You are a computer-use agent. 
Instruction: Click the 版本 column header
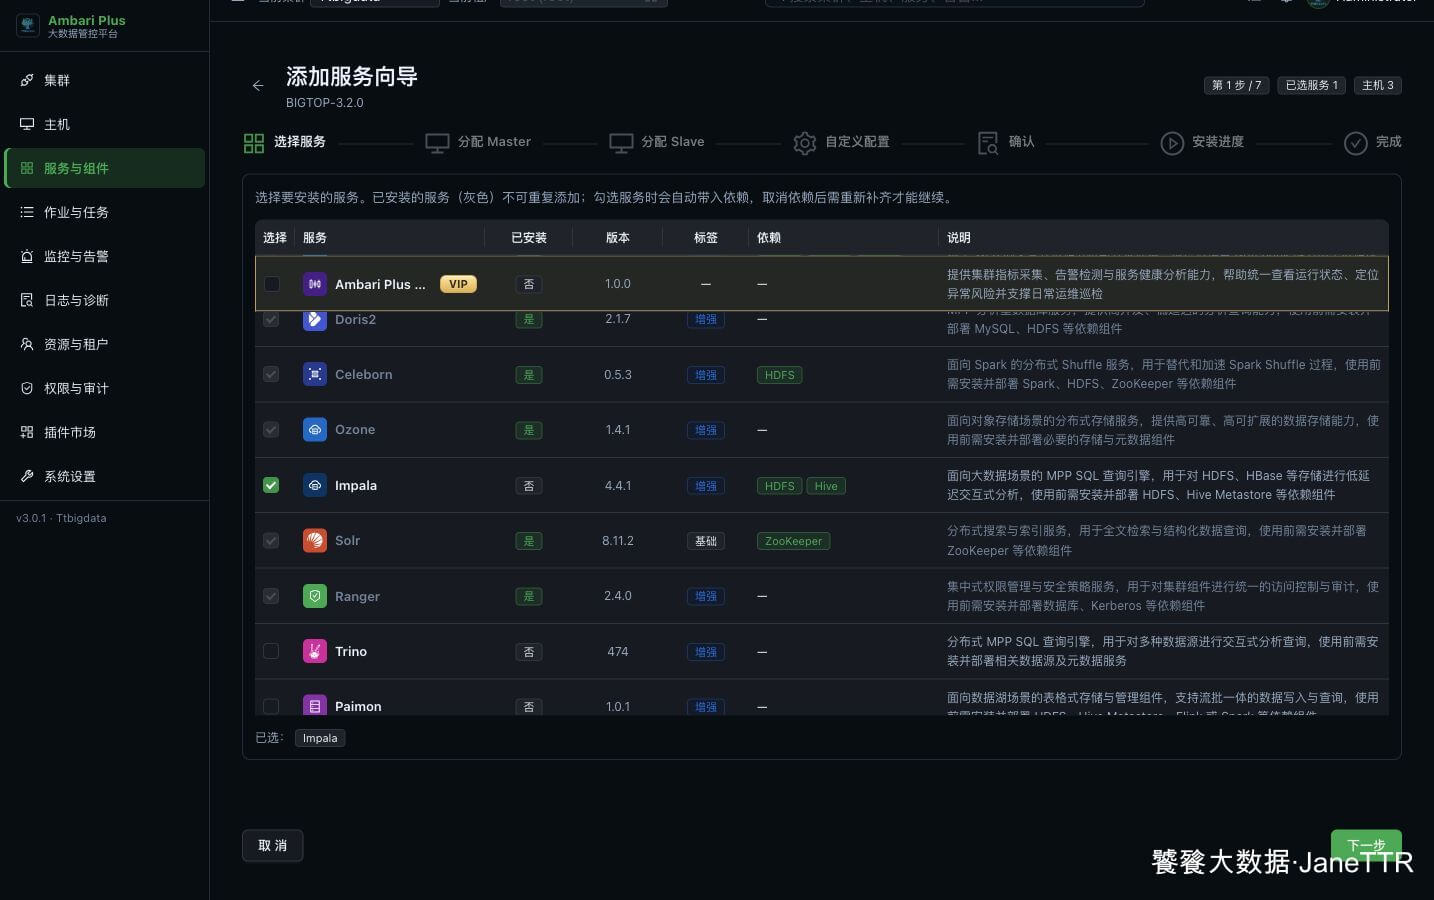[618, 238]
